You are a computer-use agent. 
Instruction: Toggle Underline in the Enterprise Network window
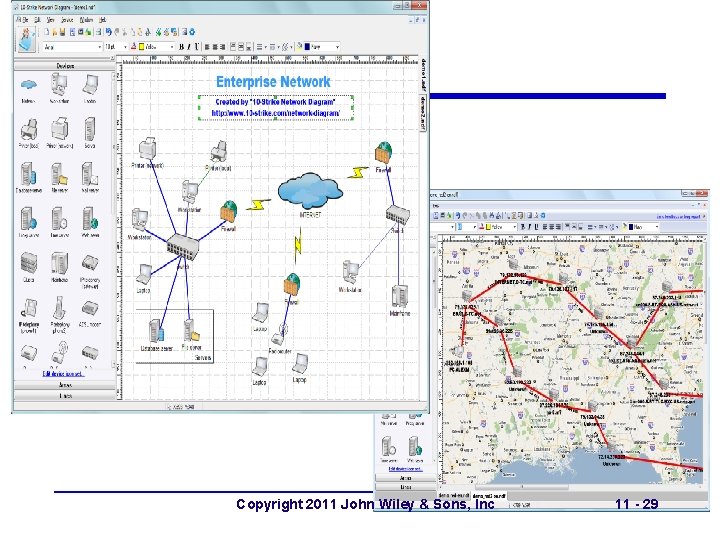pyautogui.click(x=197, y=47)
